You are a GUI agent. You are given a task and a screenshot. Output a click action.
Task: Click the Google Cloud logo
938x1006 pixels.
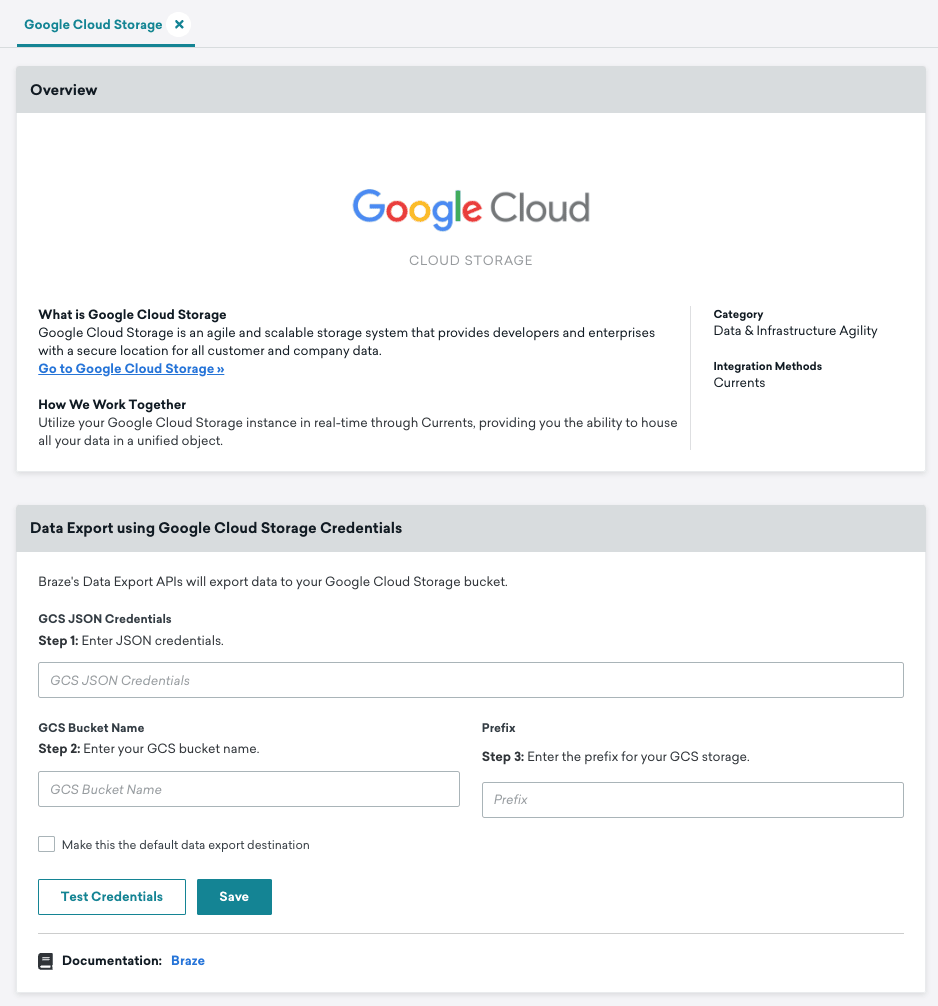pos(470,210)
